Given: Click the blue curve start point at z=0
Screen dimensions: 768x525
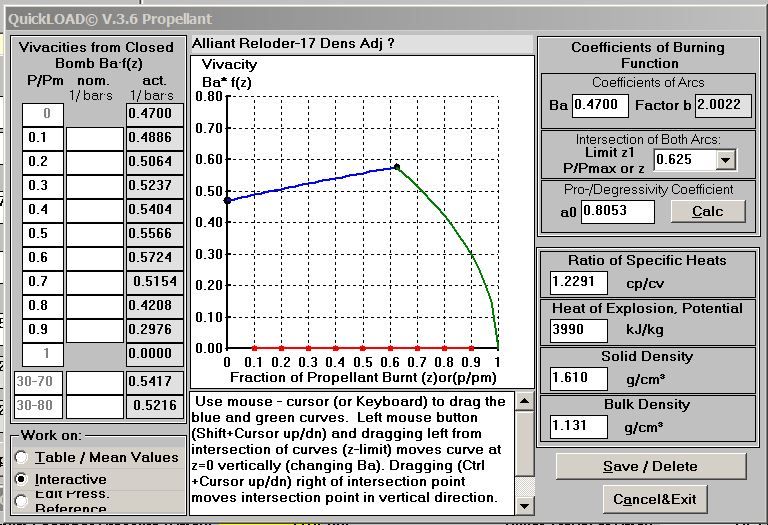Looking at the screenshot, I should point(227,200).
